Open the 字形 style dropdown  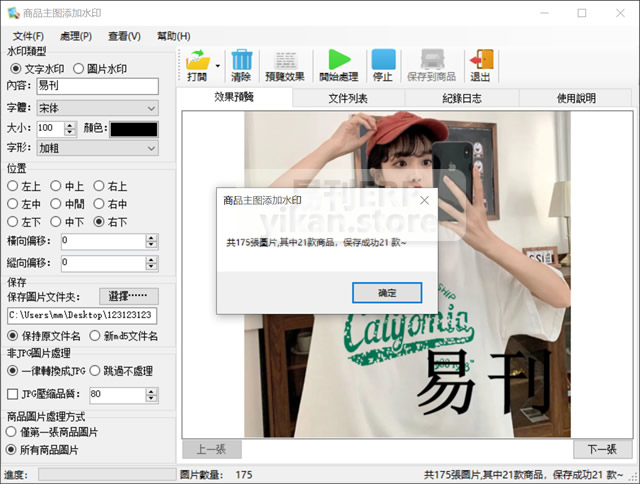coord(151,148)
